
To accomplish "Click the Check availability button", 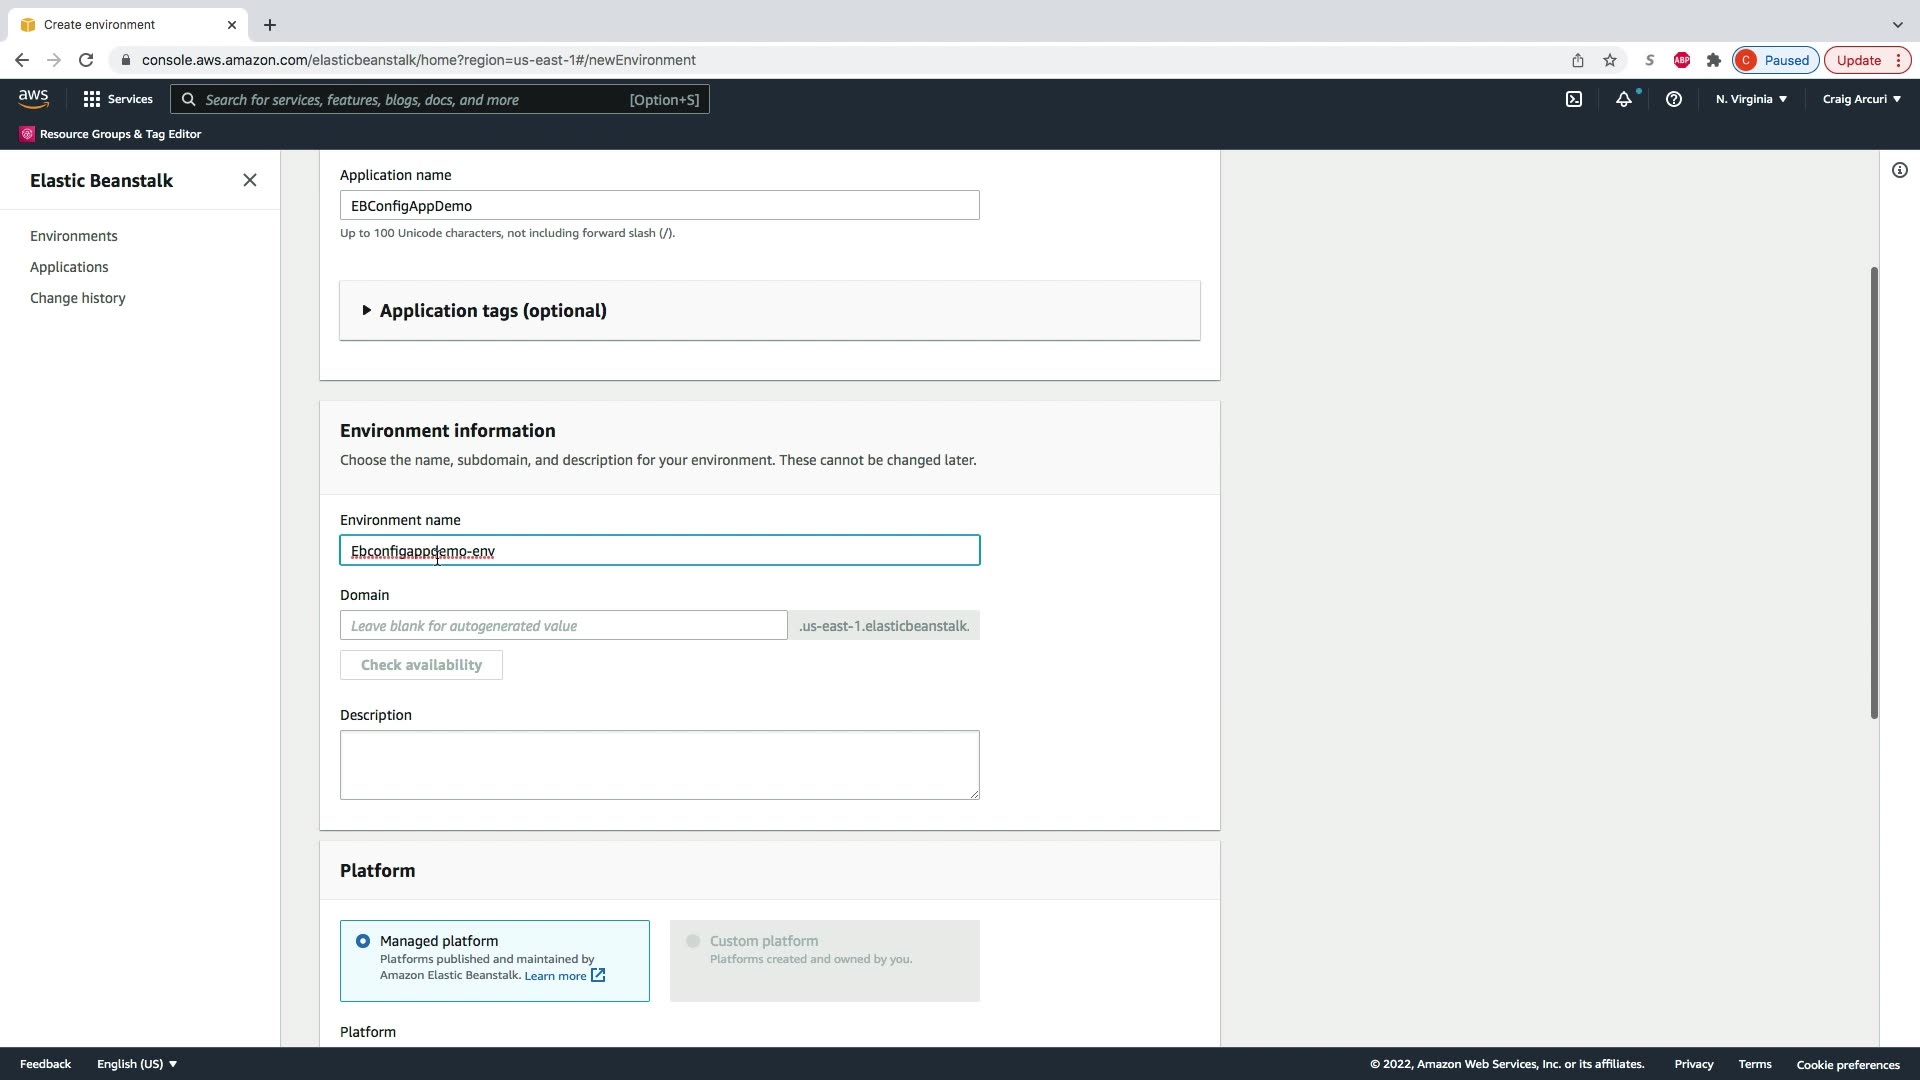I will click(x=421, y=665).
